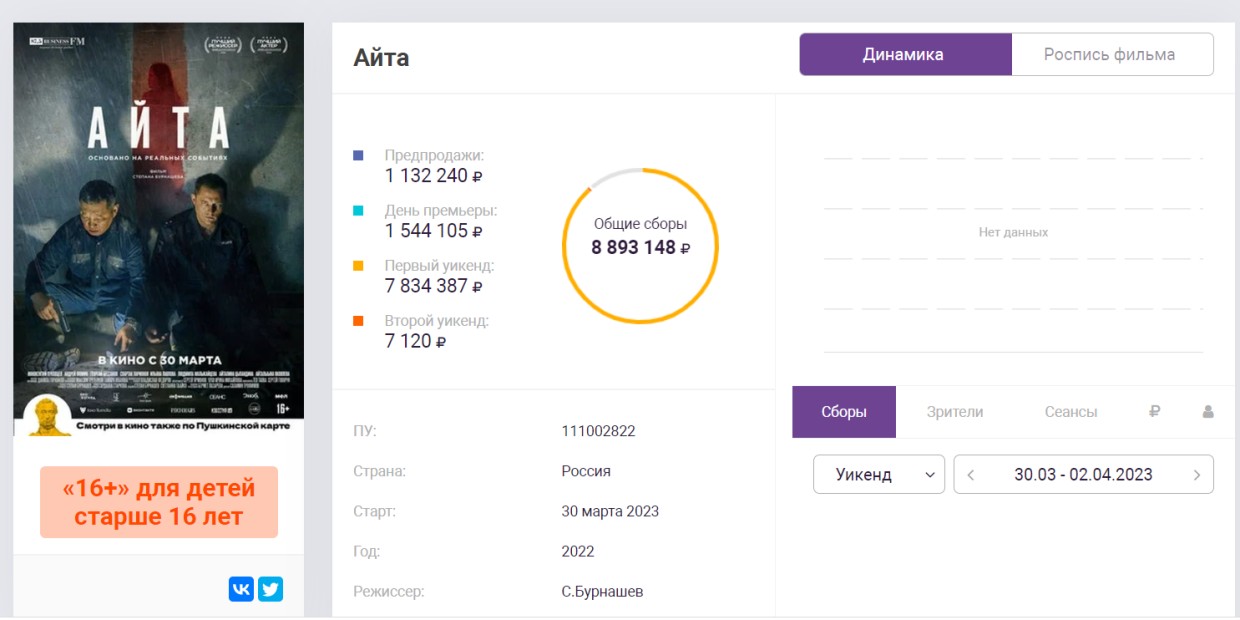
Task: Click the person icon beside Сеансы
Action: (x=1207, y=411)
